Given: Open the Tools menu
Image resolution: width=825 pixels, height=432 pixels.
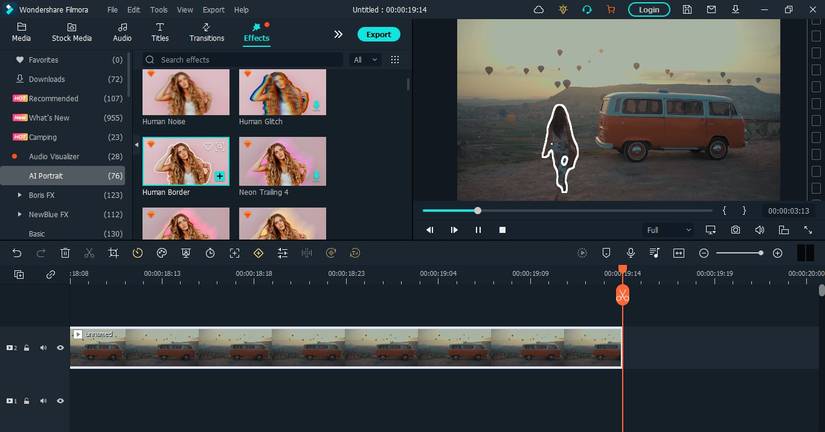Looking at the screenshot, I should (x=158, y=9).
